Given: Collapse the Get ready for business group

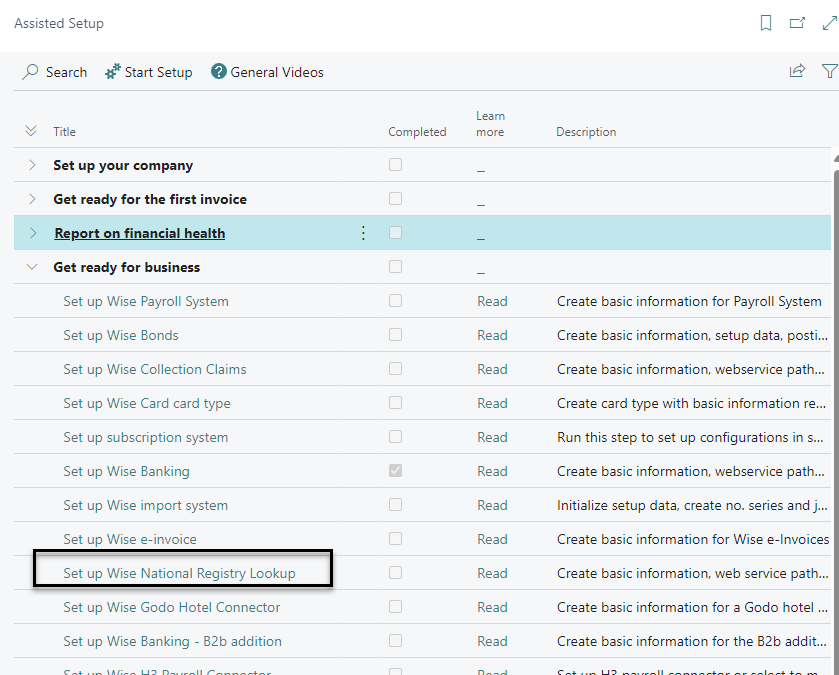Looking at the screenshot, I should 32,267.
